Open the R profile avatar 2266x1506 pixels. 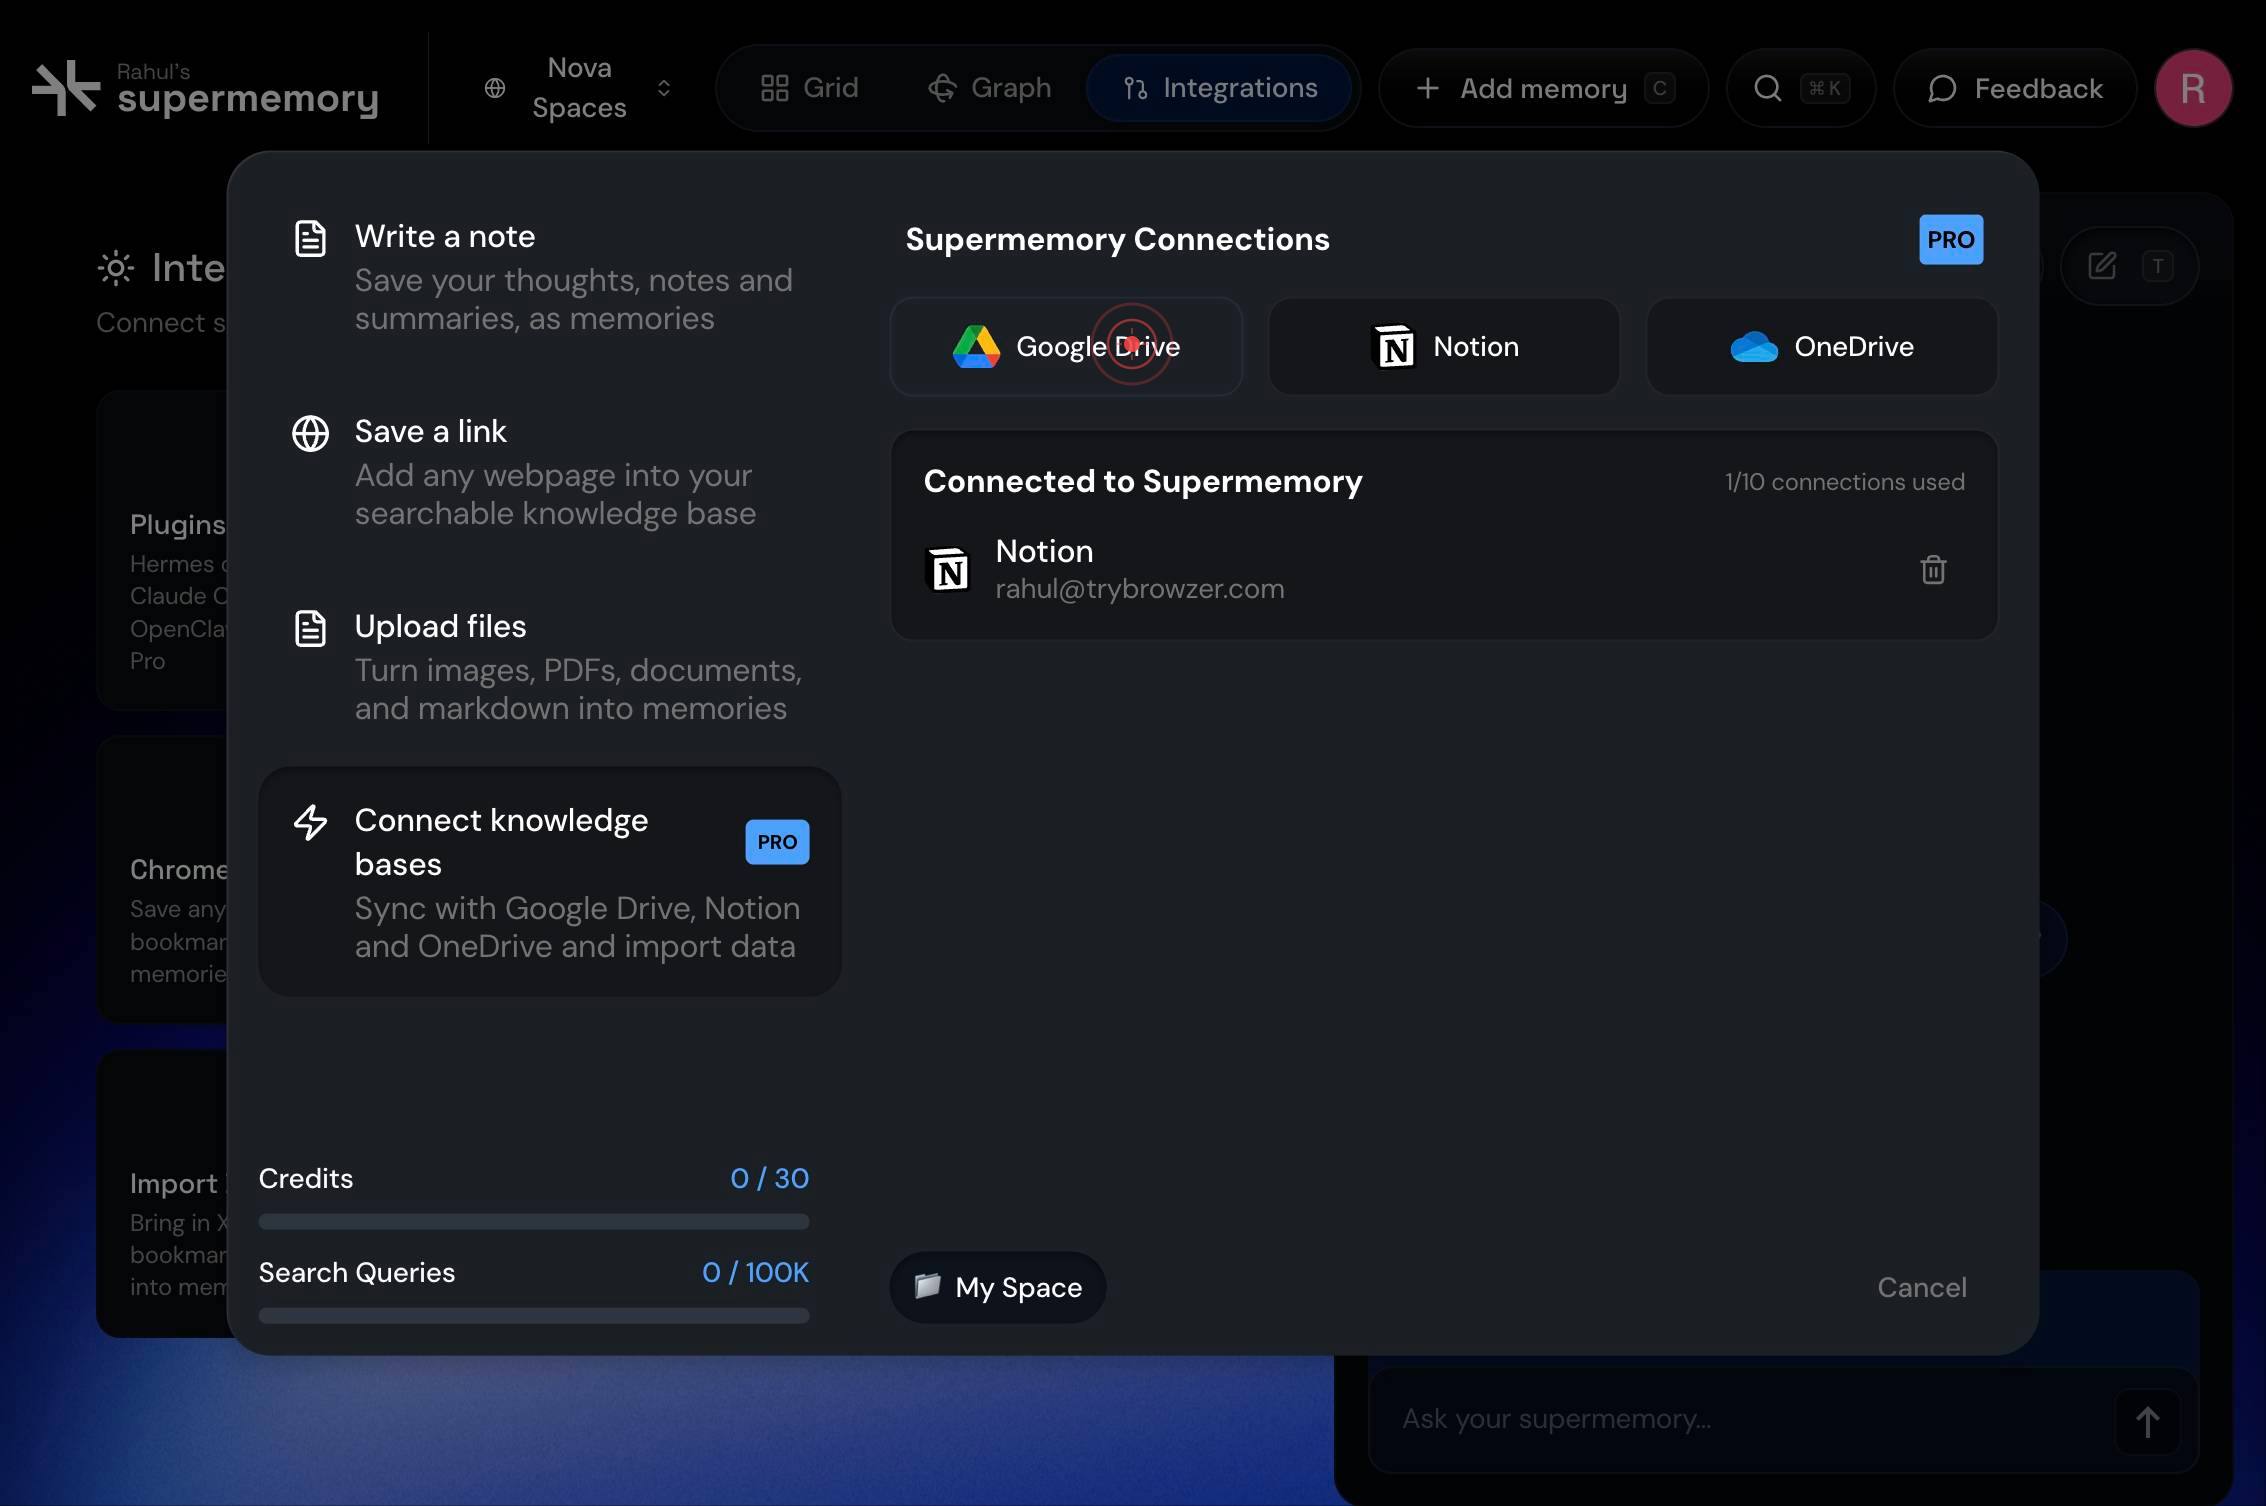[x=2193, y=88]
